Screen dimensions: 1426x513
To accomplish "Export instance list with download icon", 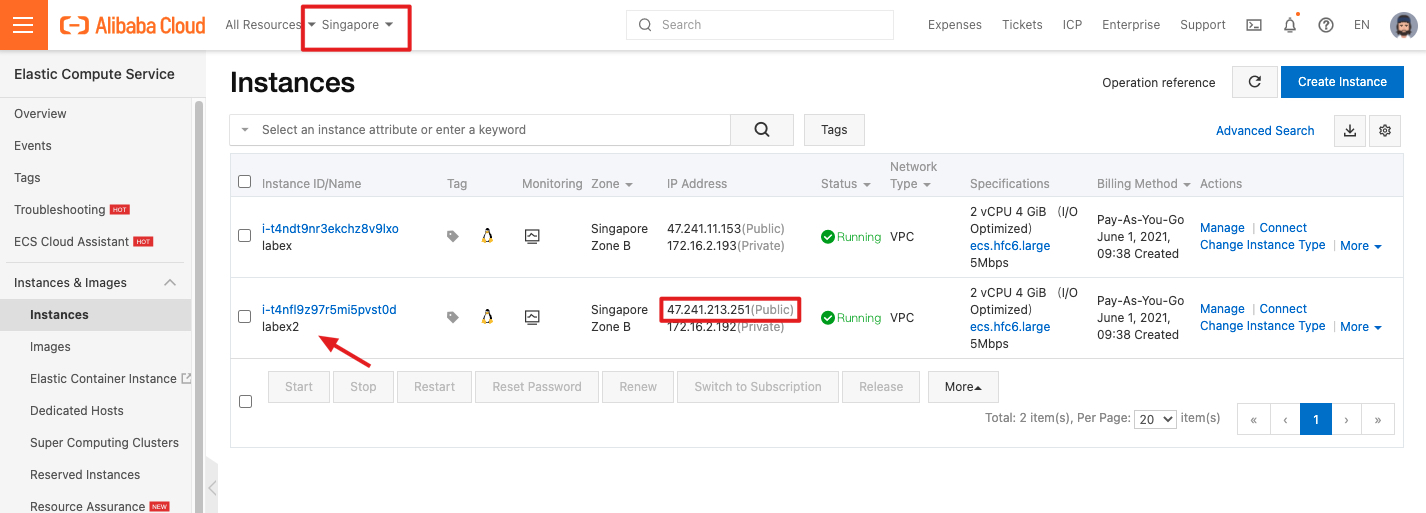I will pos(1350,130).
